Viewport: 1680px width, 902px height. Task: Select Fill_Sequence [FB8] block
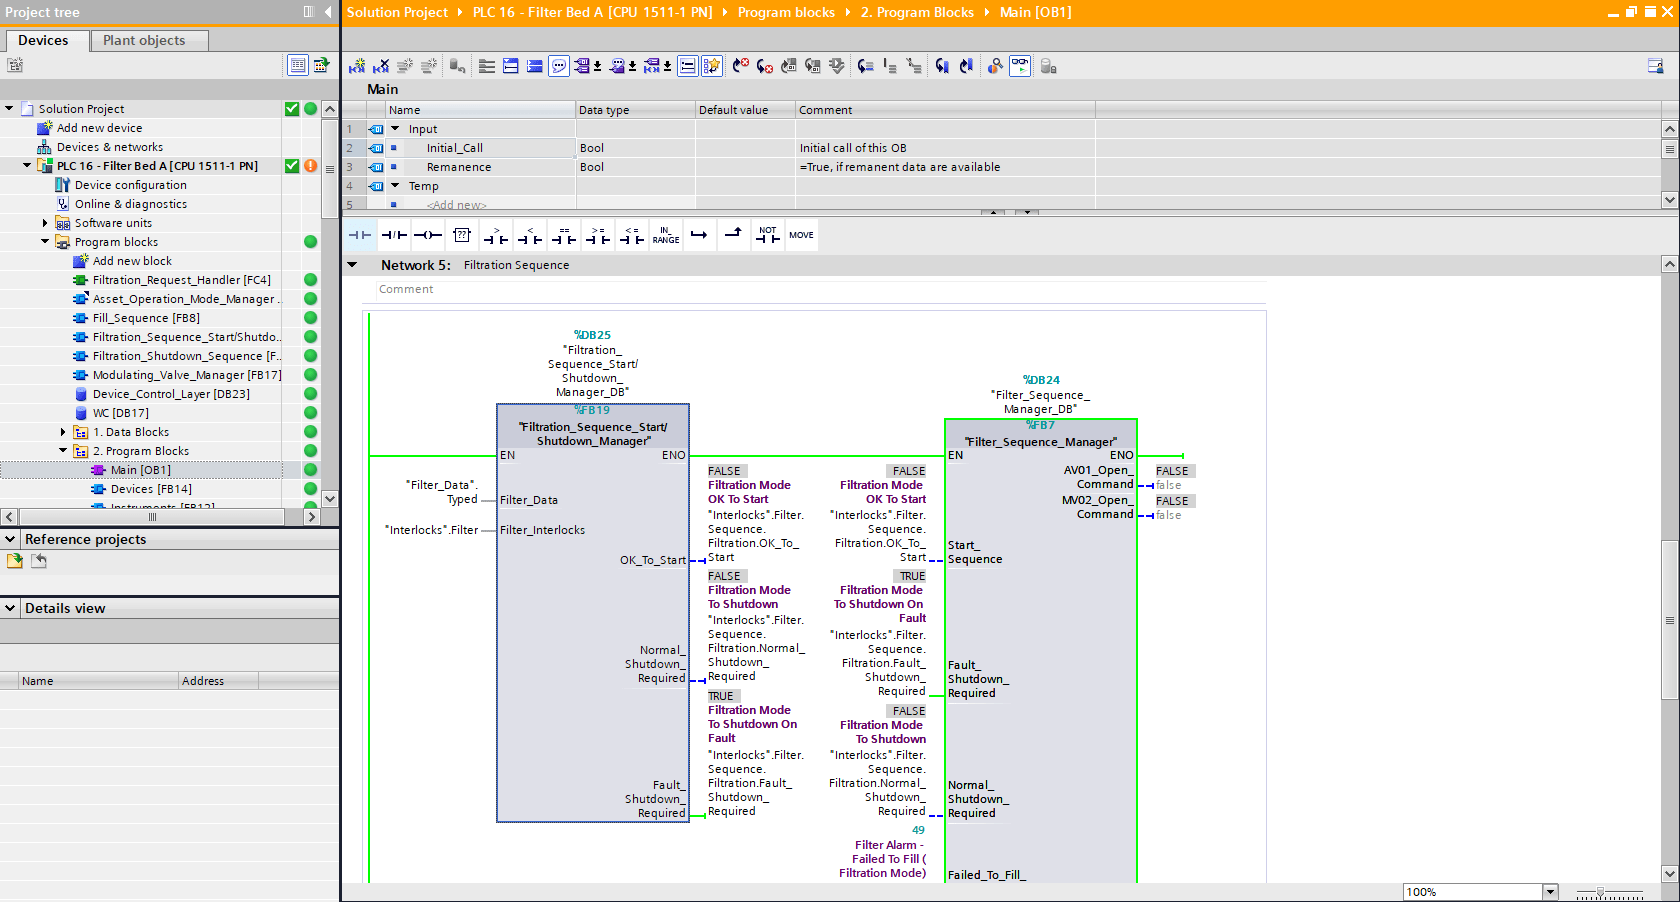click(x=146, y=318)
